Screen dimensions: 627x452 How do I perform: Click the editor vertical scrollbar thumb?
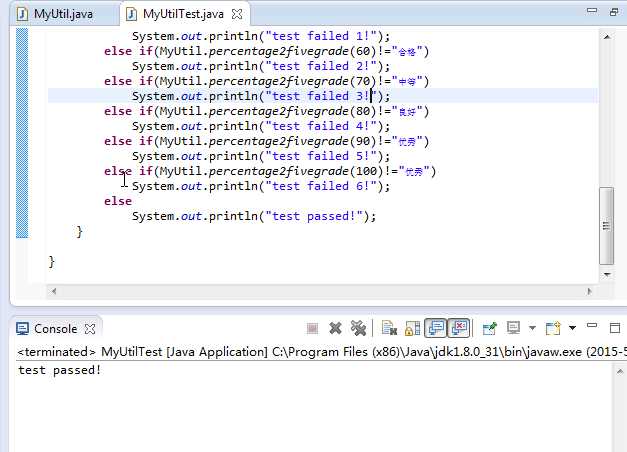click(607, 226)
